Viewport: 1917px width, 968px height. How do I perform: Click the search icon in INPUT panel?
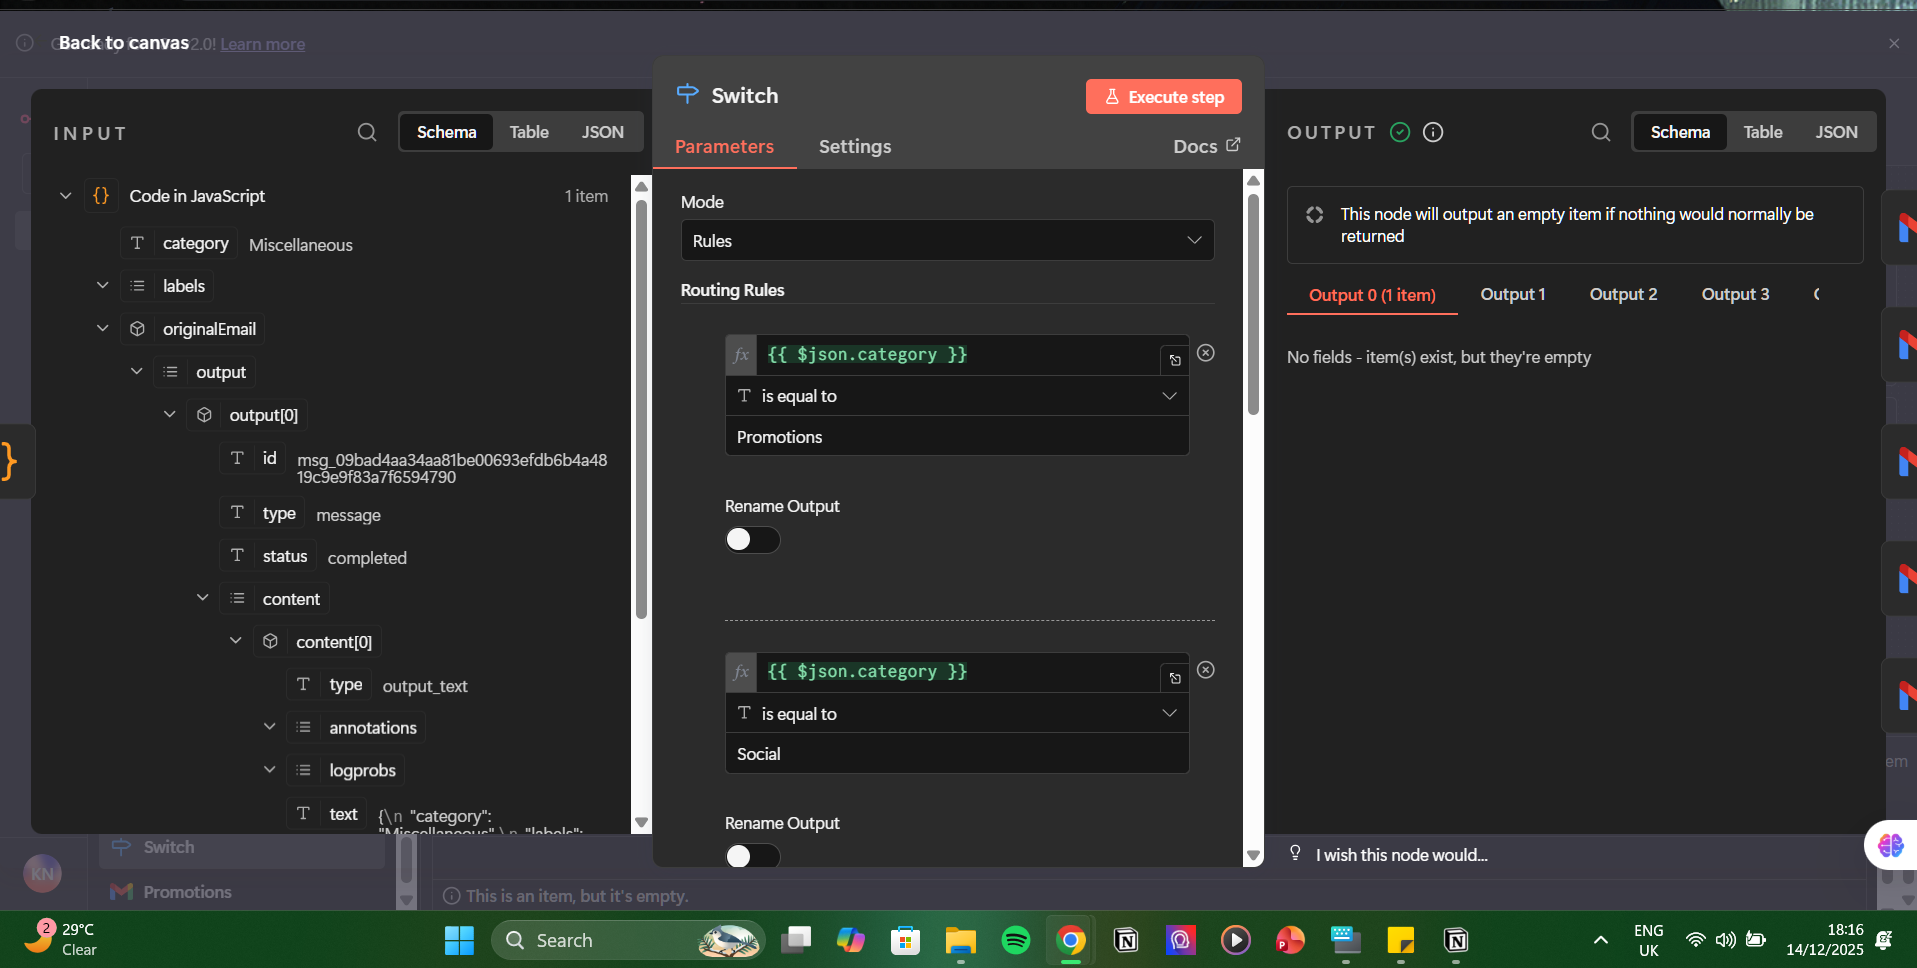tap(367, 132)
